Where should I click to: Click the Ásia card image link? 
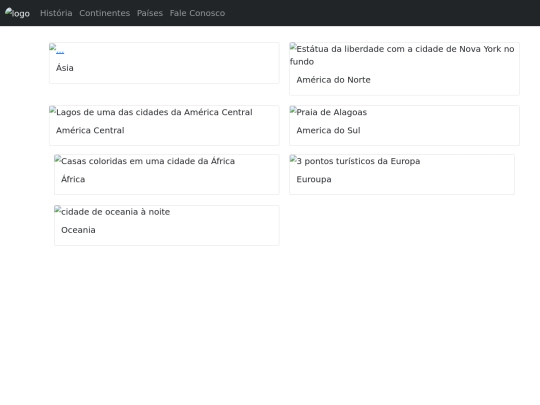[57, 49]
